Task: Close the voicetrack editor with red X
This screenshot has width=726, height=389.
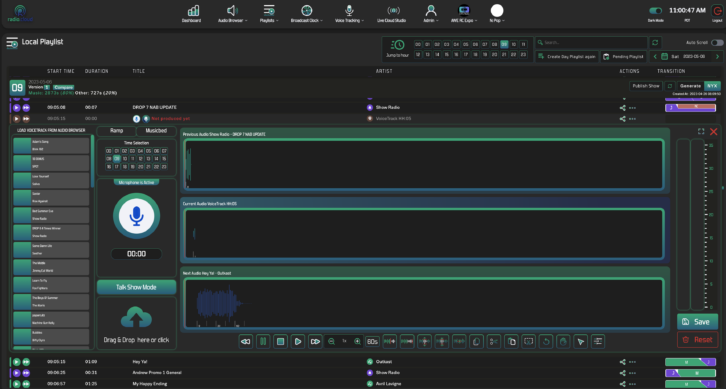Action: 713,132
